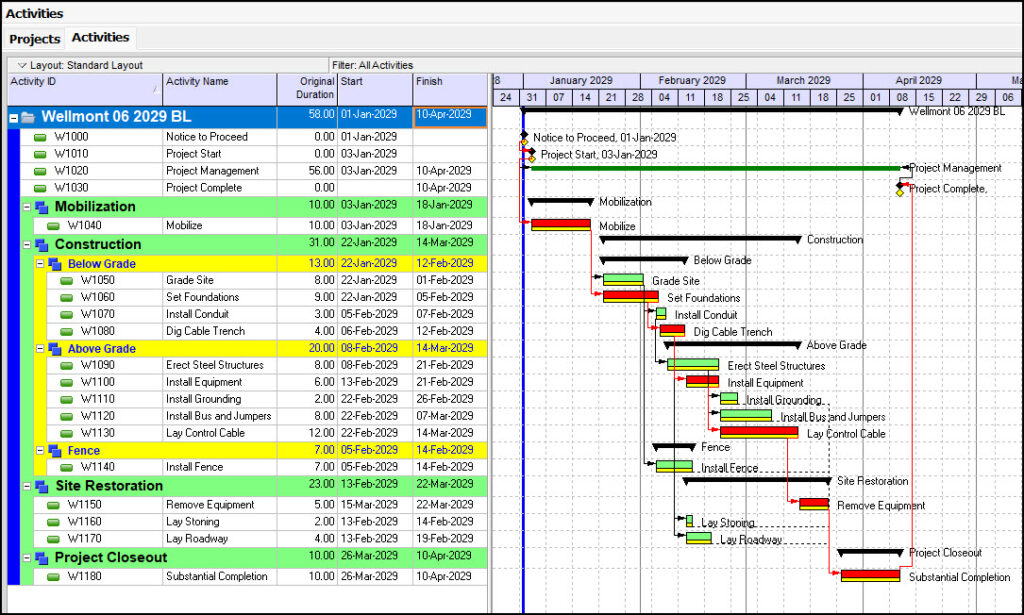Click the green Project Management Gantt bar

pyautogui.click(x=716, y=168)
